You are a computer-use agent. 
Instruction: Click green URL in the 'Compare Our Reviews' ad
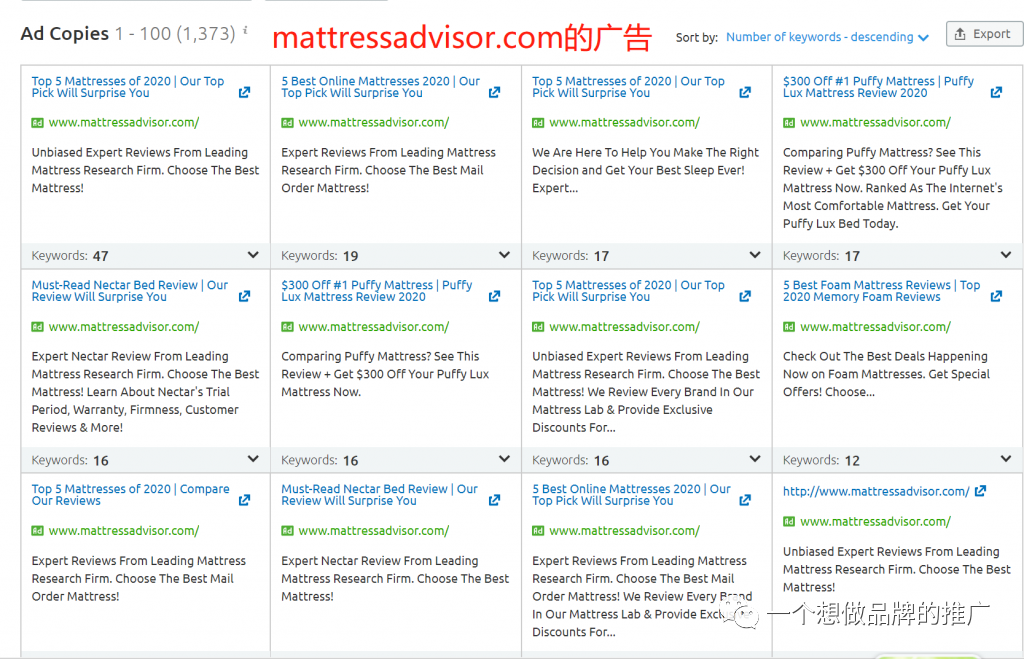point(124,530)
